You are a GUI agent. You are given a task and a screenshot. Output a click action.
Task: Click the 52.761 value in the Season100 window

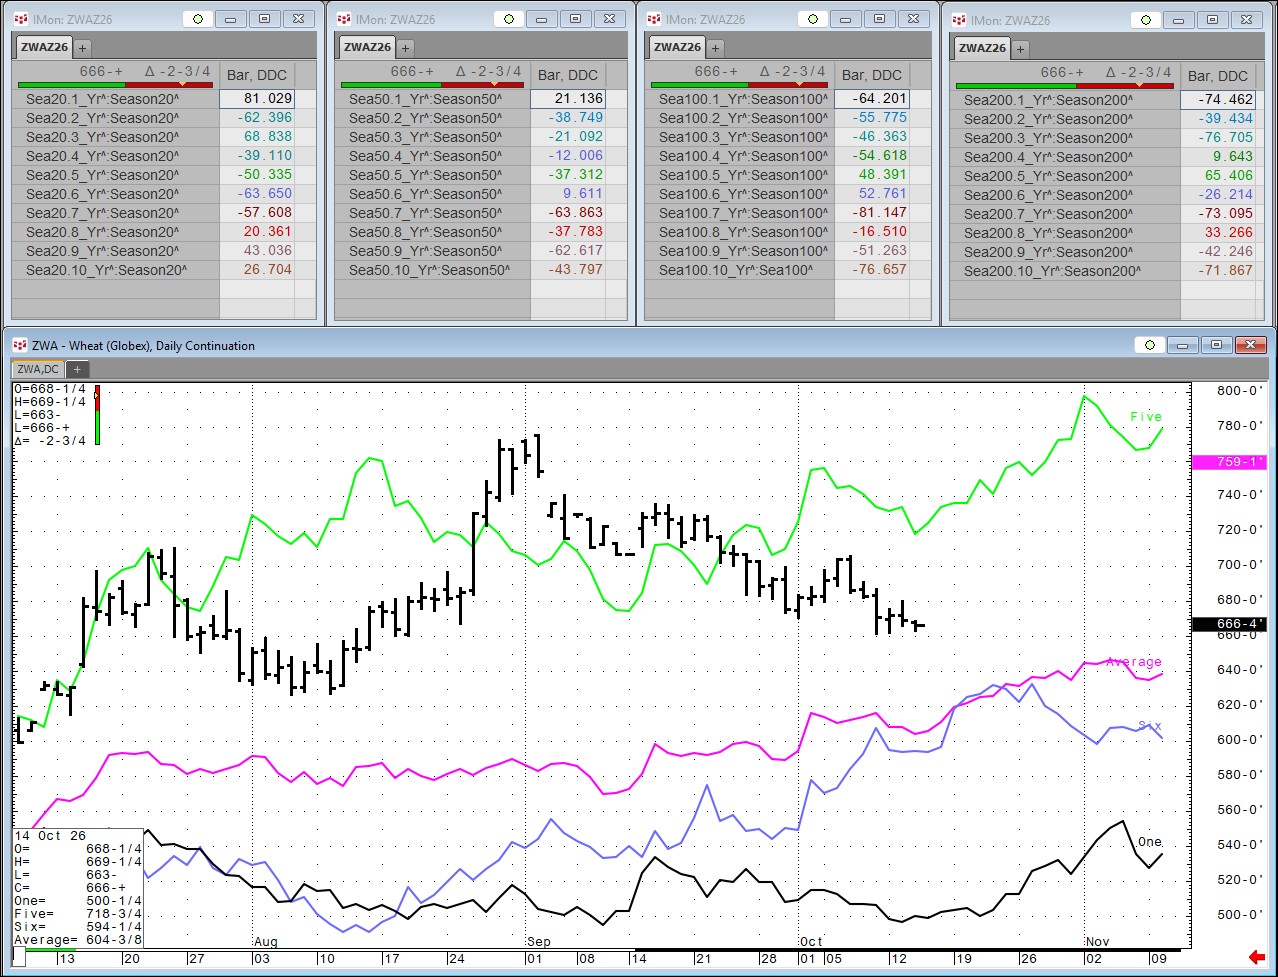pyautogui.click(x=872, y=194)
